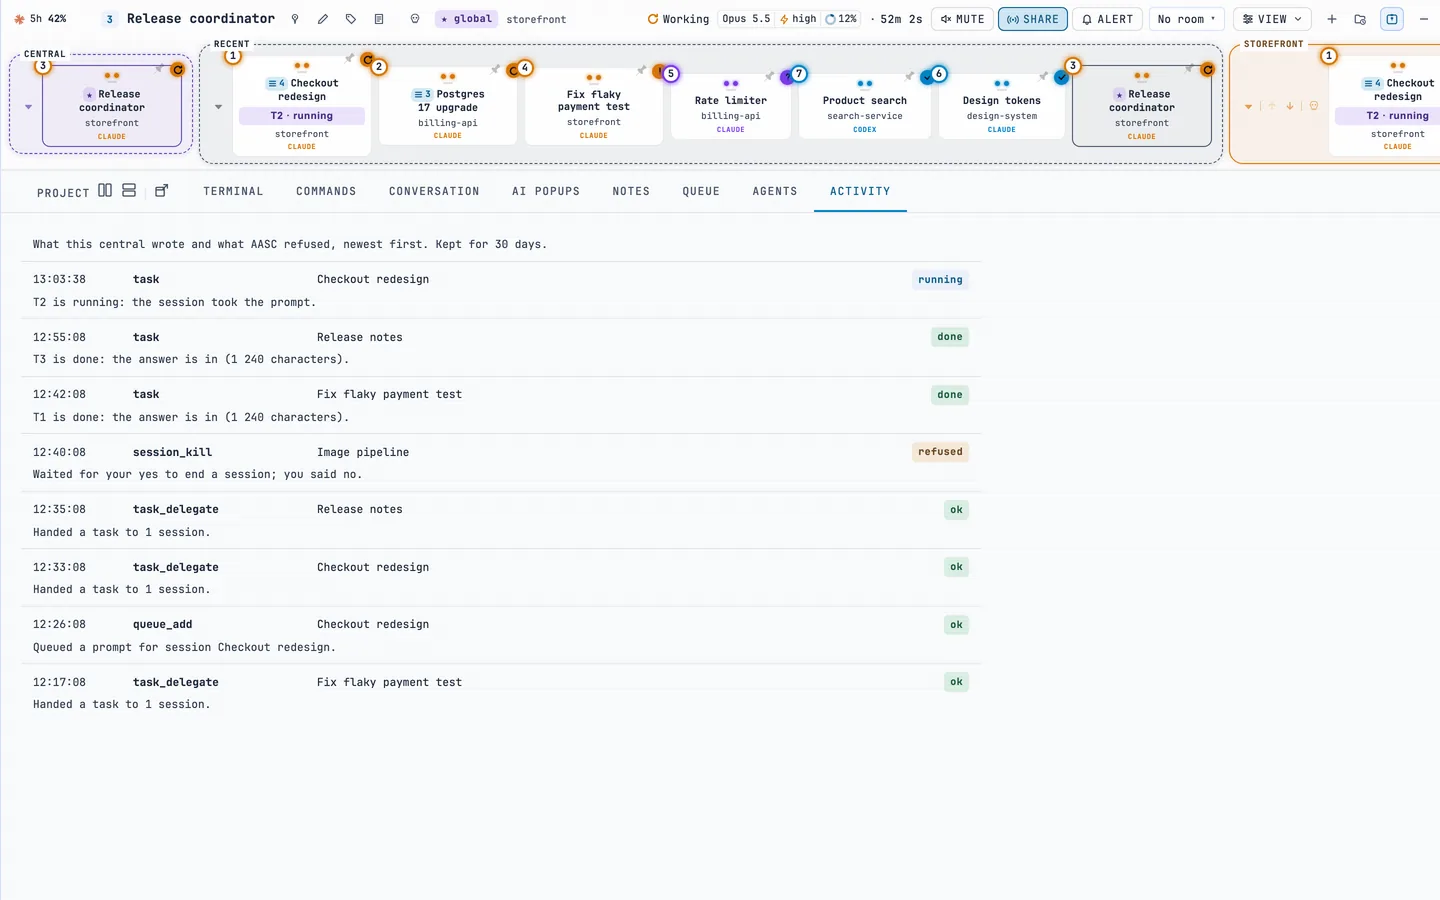Switch to the COMMANDS tab
The image size is (1440, 900).
326,191
